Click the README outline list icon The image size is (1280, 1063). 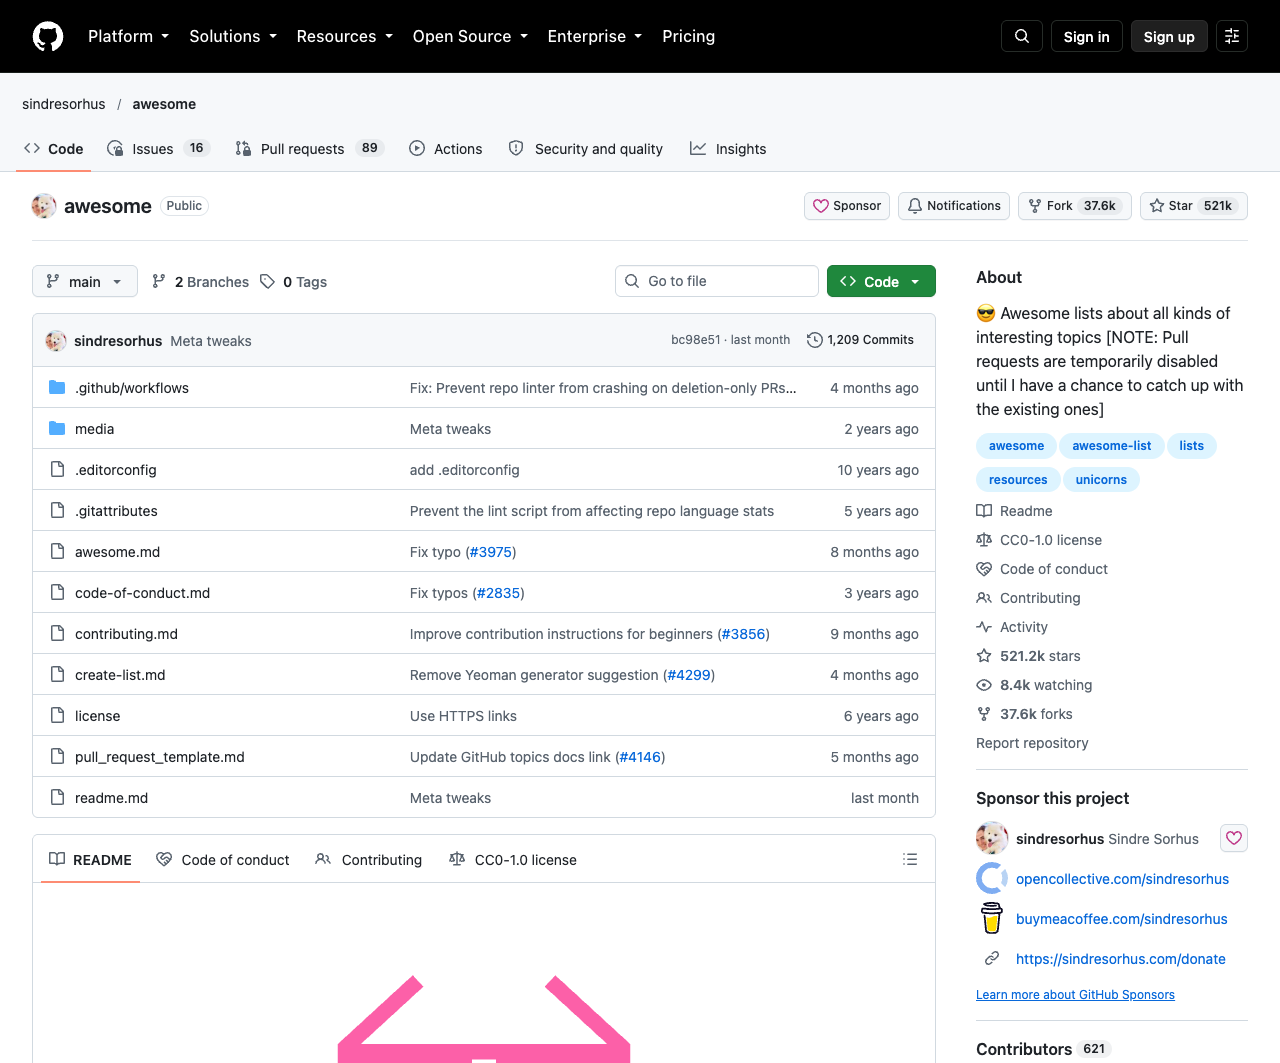[x=910, y=859]
